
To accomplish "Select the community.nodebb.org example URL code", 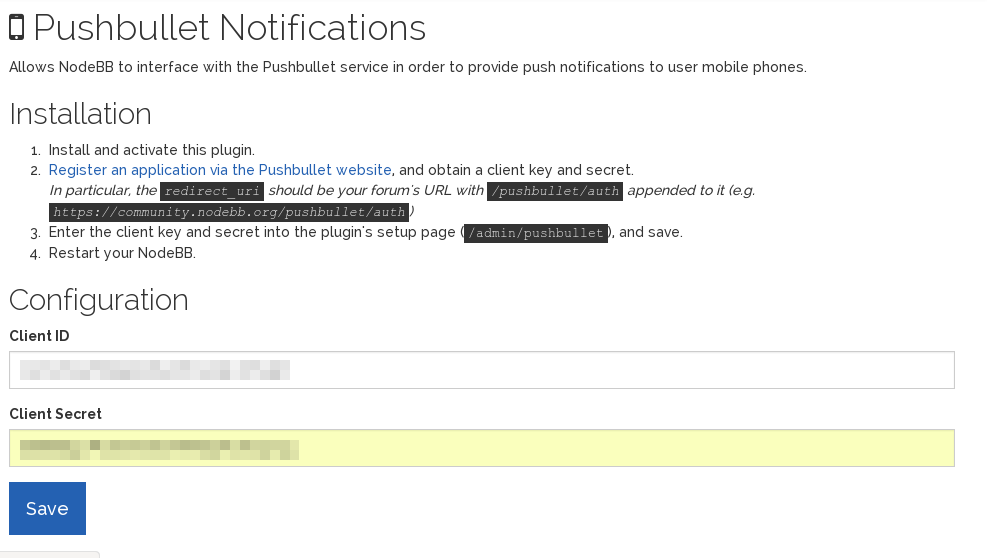I will (x=228, y=212).
